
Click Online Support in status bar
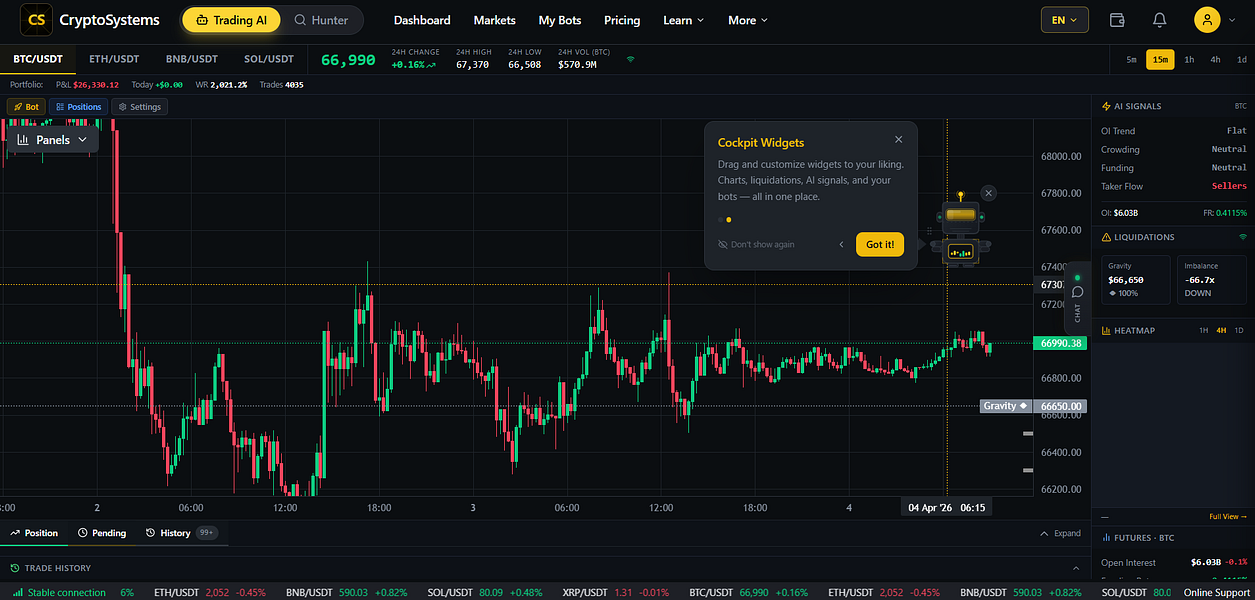point(1217,593)
